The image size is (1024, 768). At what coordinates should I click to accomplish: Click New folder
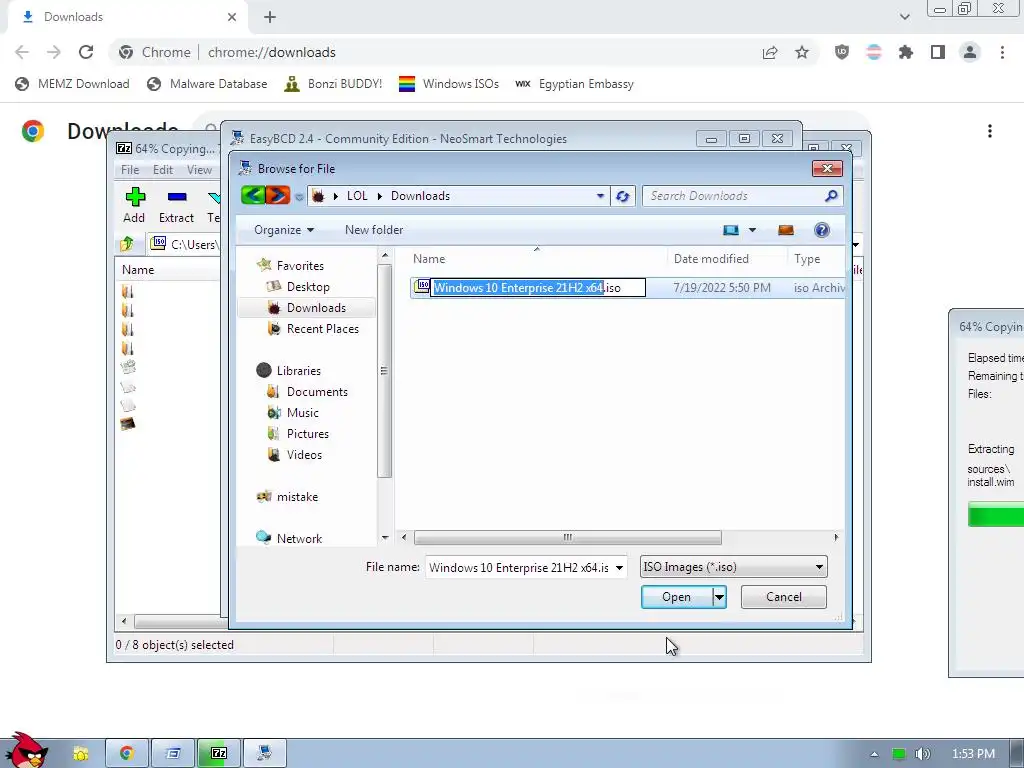374,230
